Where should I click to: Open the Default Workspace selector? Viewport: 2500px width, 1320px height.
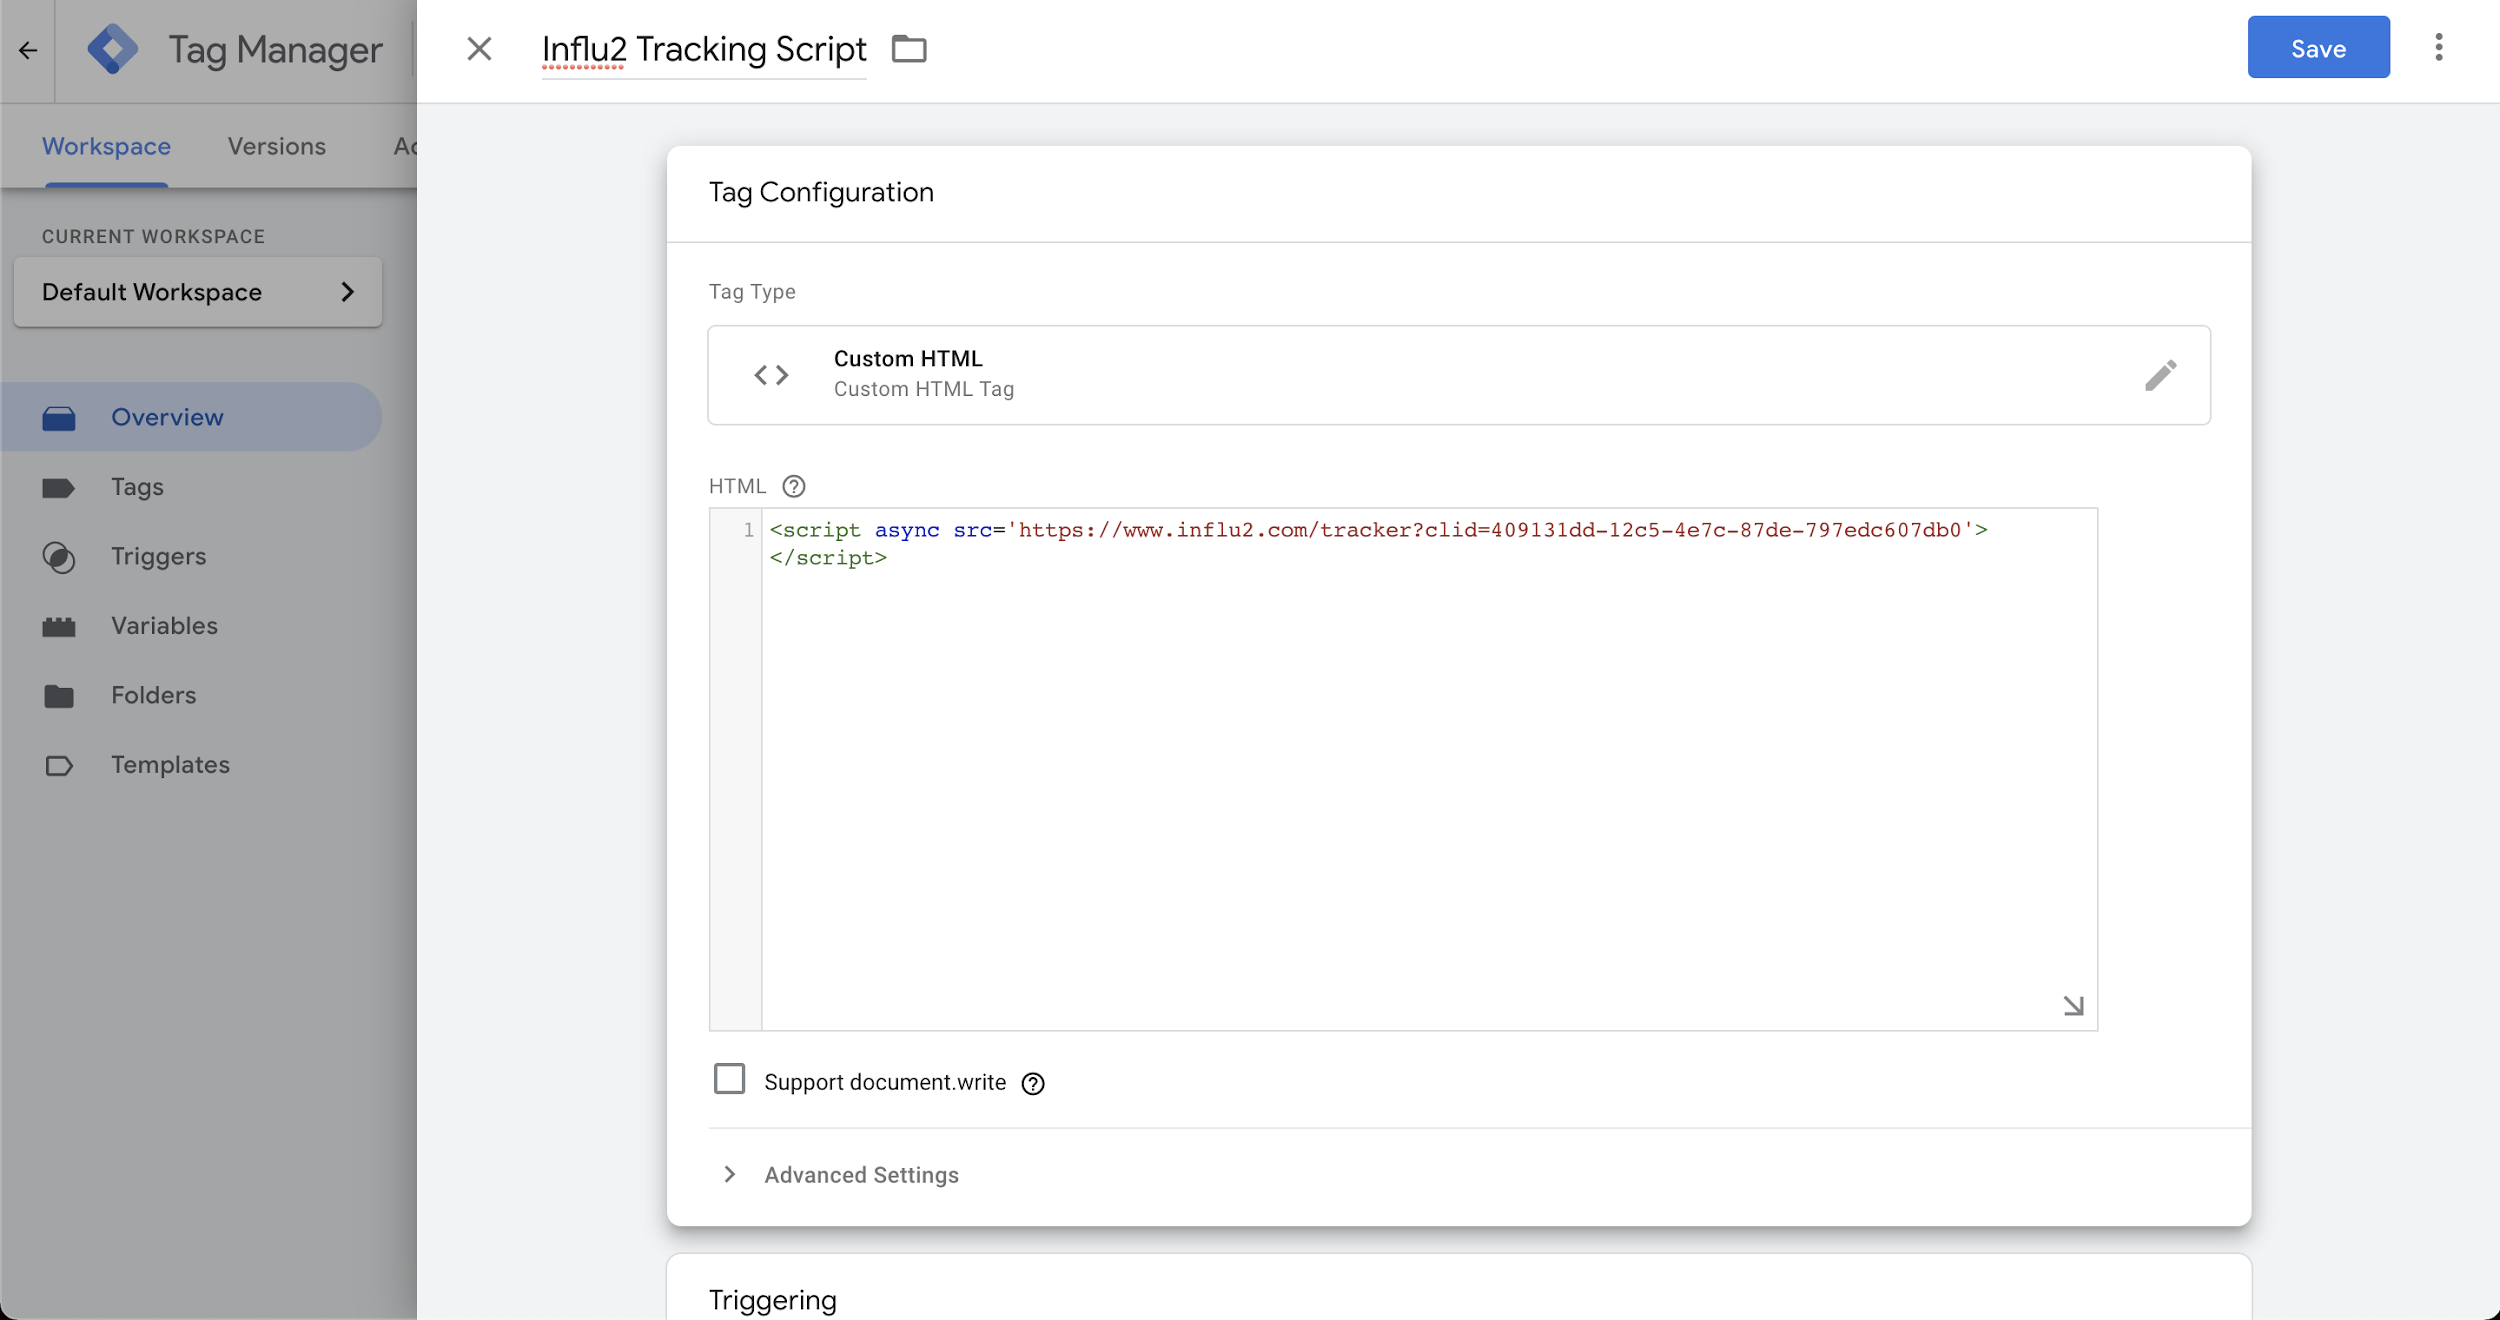click(x=198, y=292)
